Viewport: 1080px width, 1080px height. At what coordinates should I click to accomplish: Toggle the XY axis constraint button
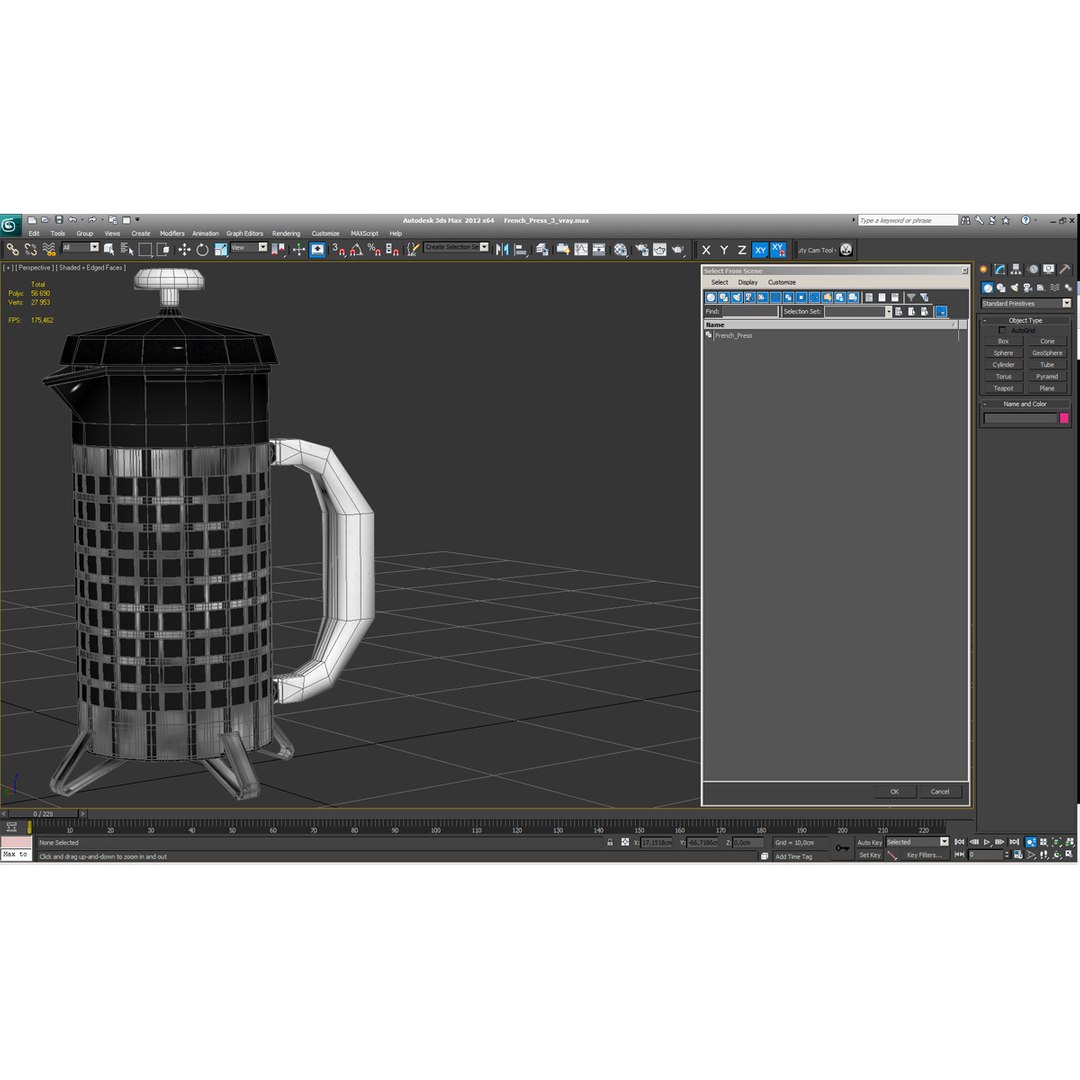(x=760, y=250)
